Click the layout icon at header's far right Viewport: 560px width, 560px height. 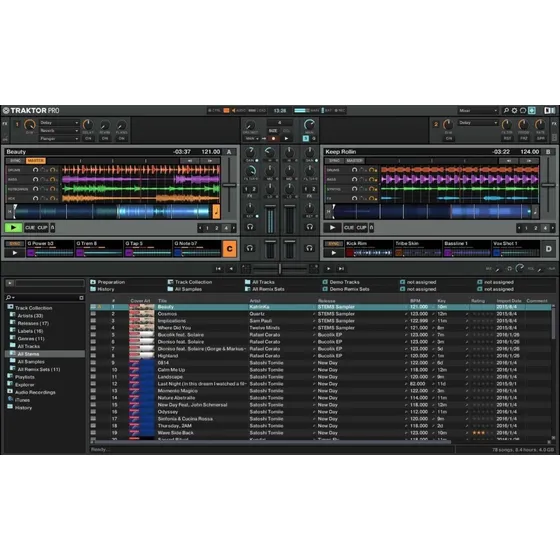pyautogui.click(x=549, y=111)
